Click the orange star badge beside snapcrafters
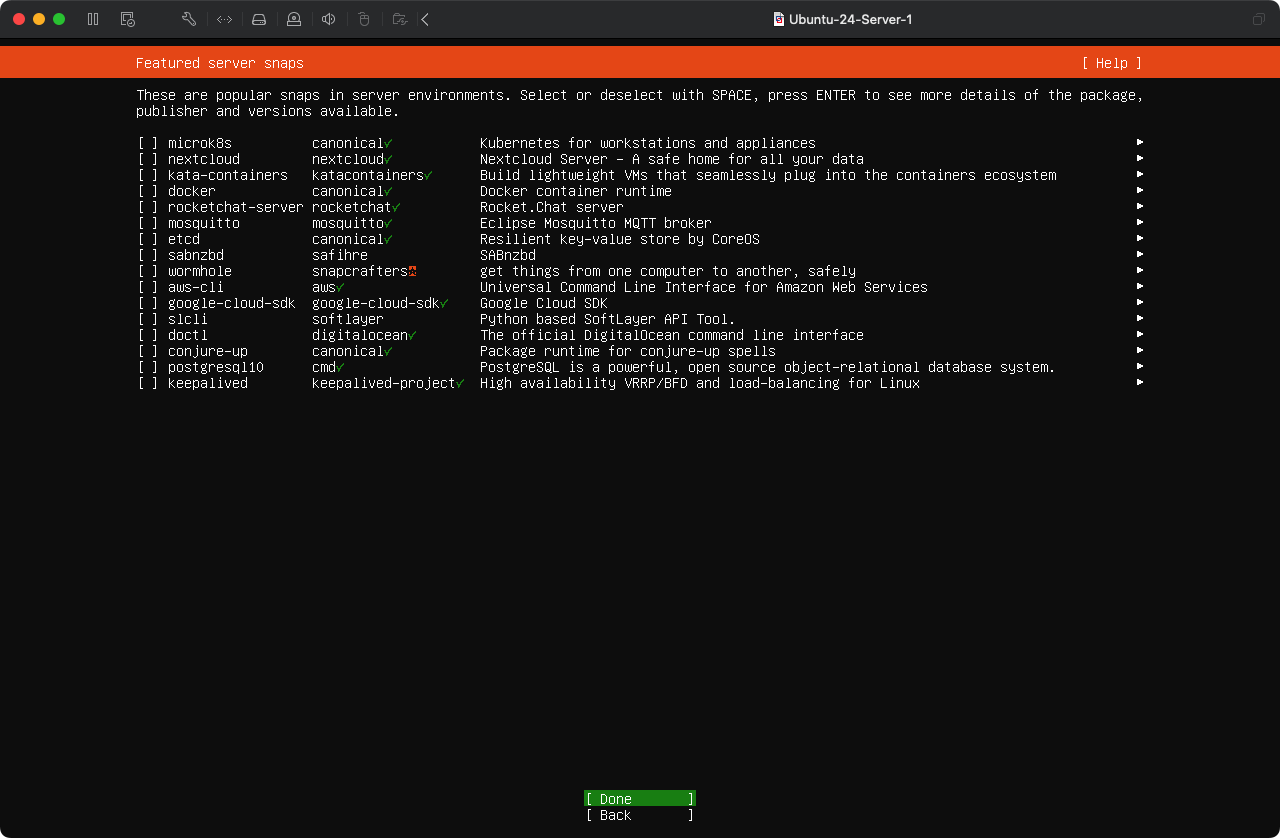 (x=412, y=271)
